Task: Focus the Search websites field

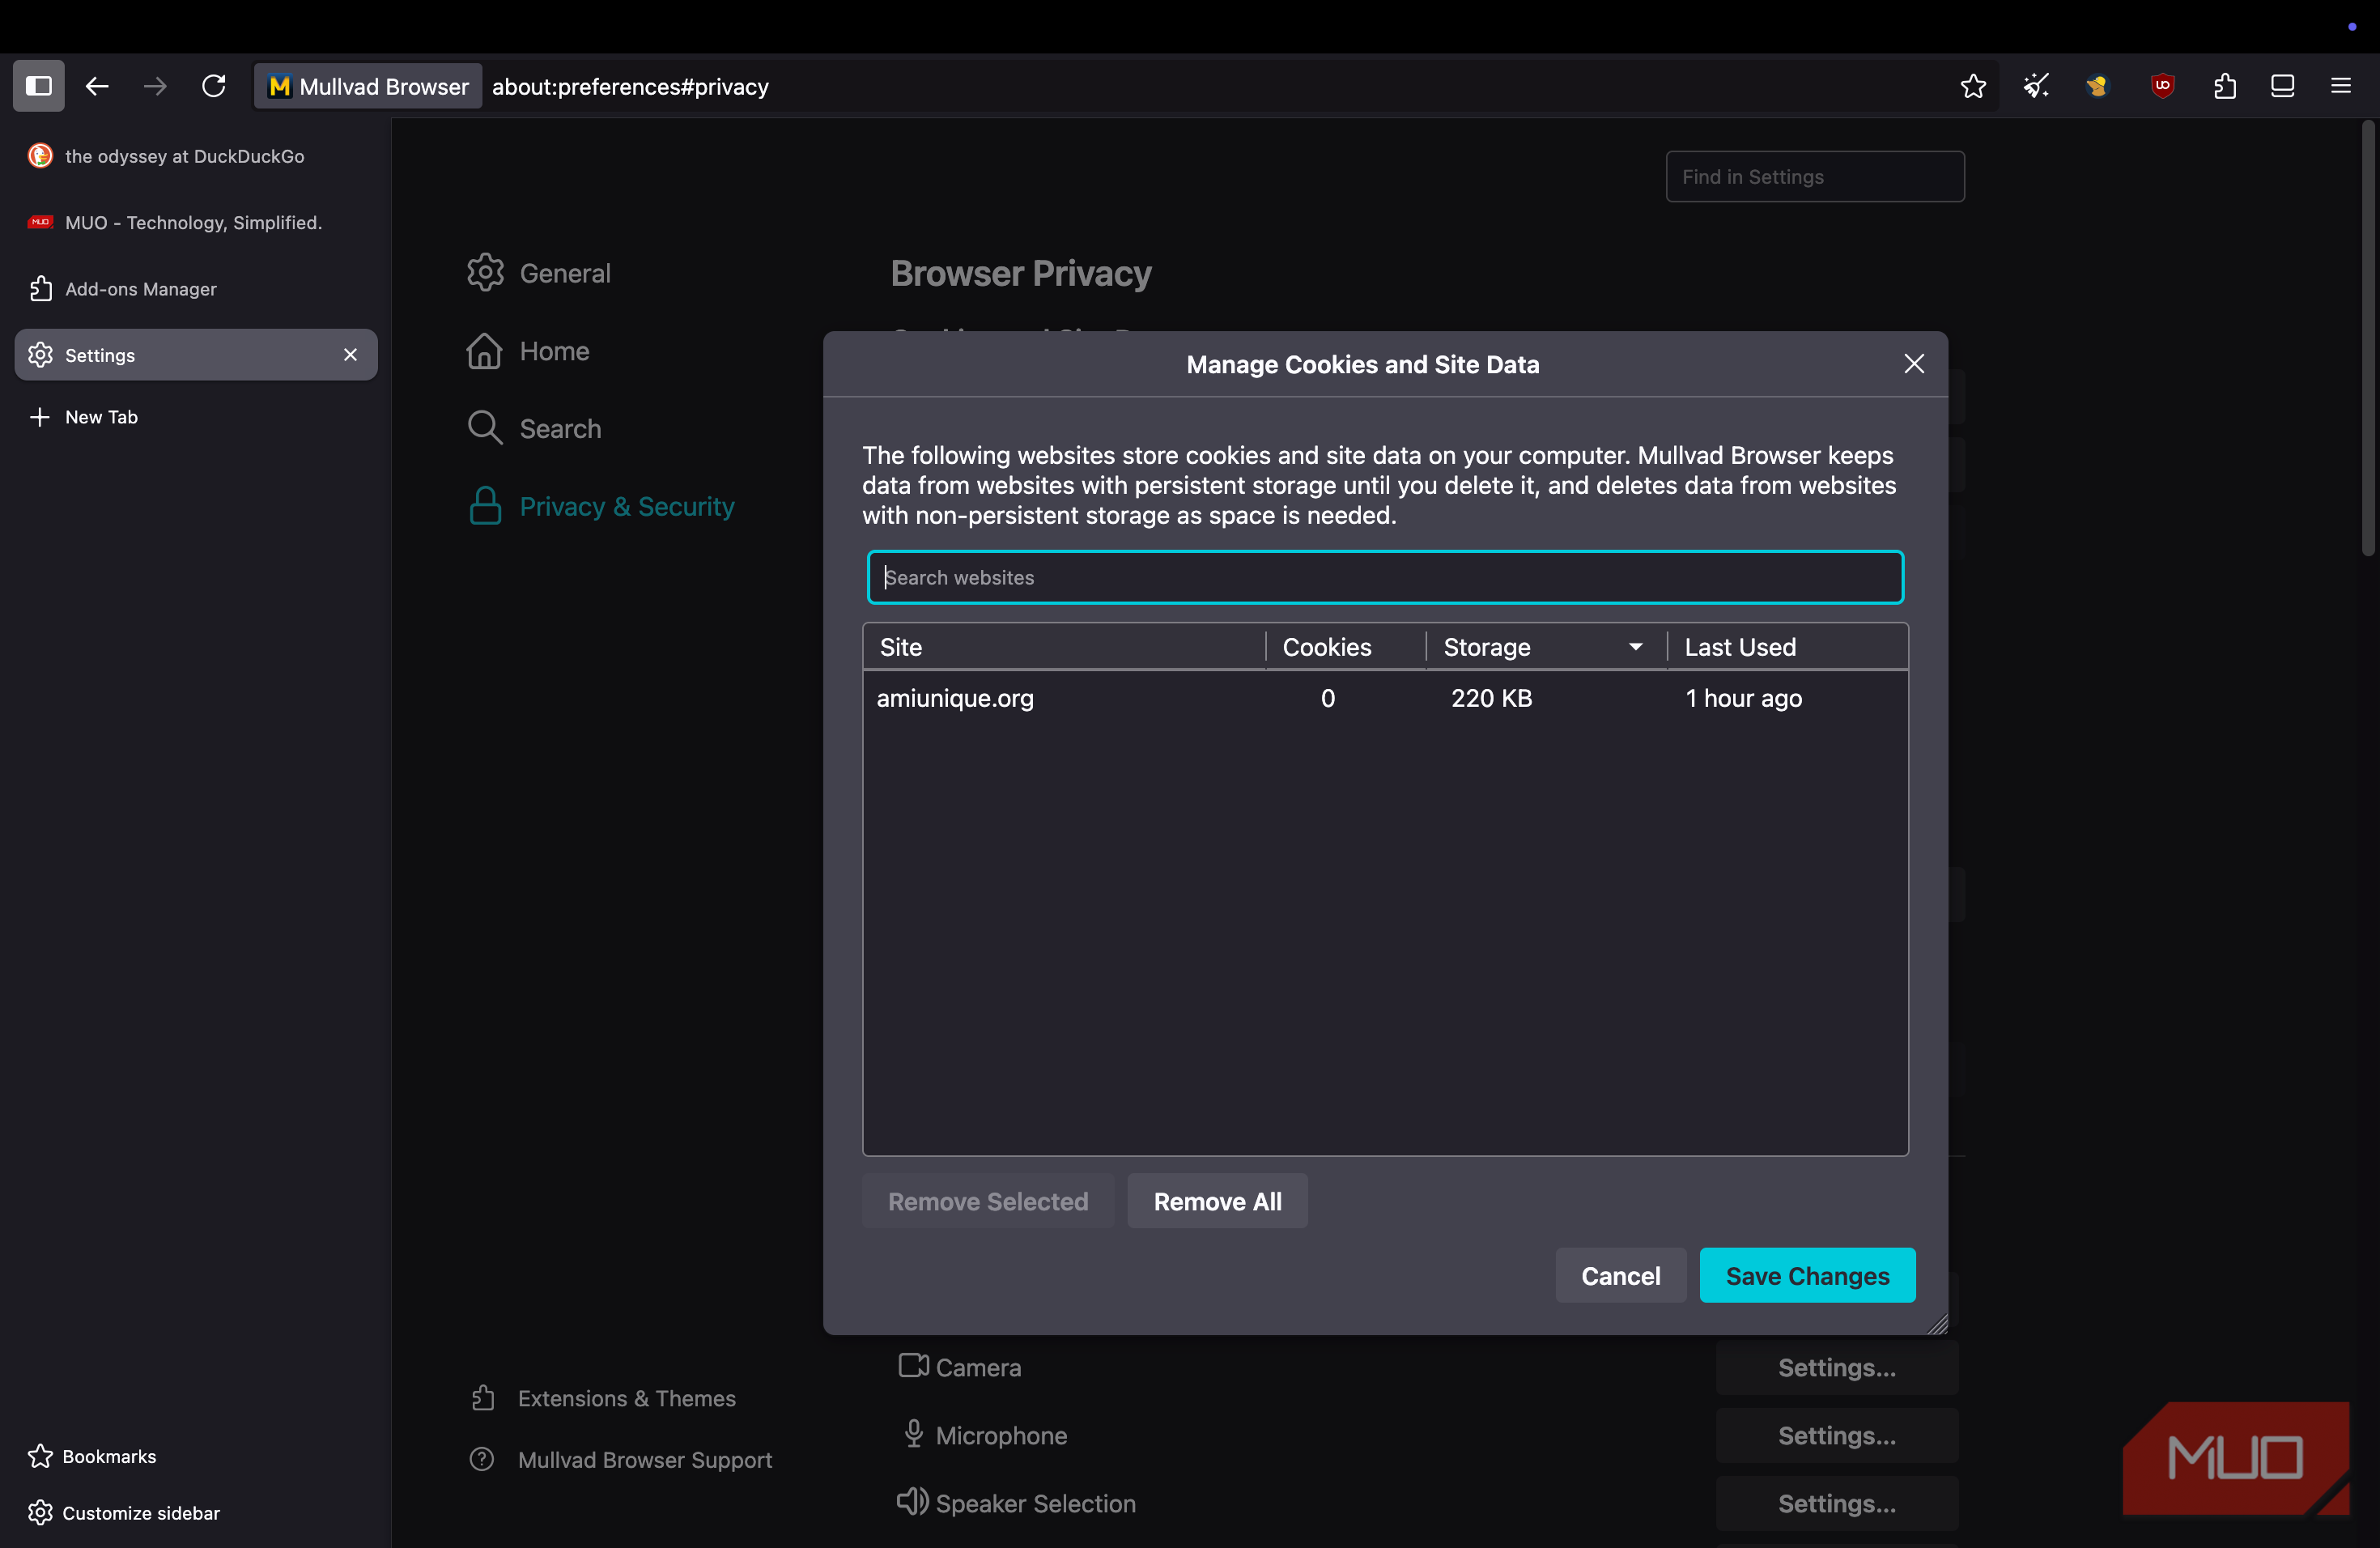Action: [1385, 577]
